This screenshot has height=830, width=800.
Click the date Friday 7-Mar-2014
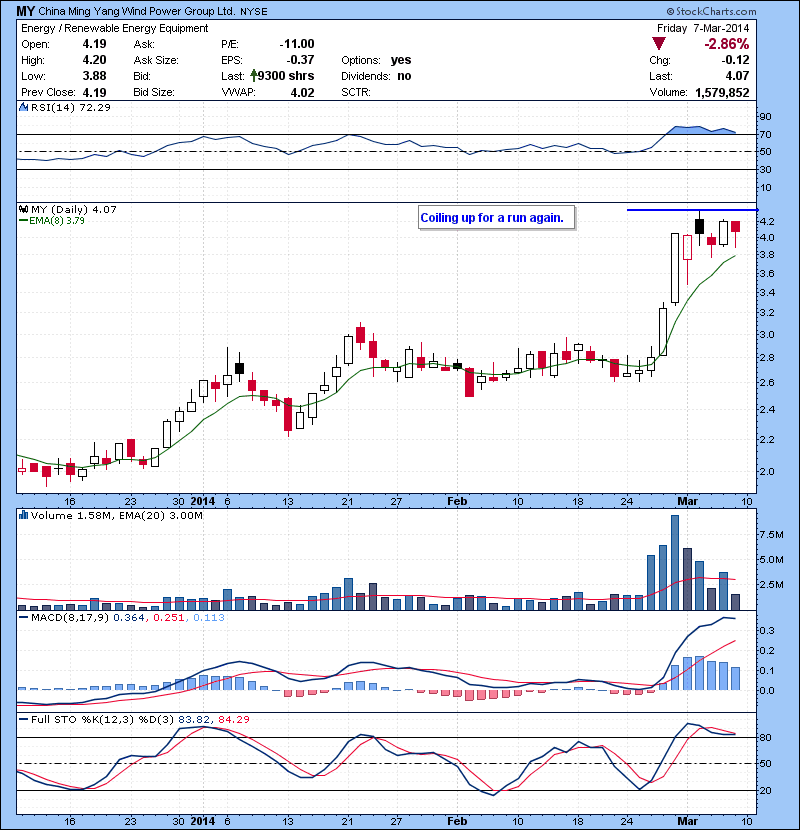(703, 28)
